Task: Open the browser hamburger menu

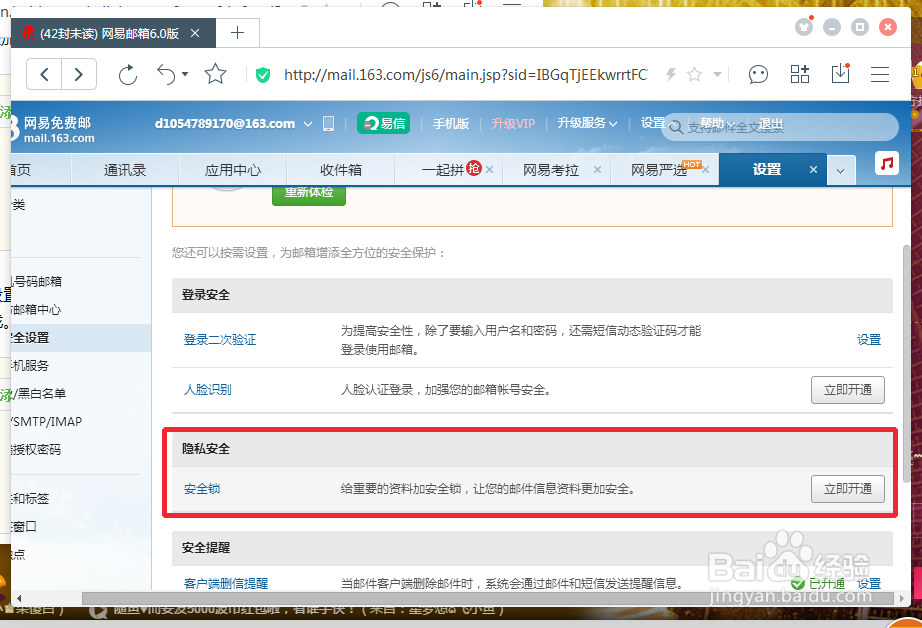Action: pyautogui.click(x=880, y=75)
